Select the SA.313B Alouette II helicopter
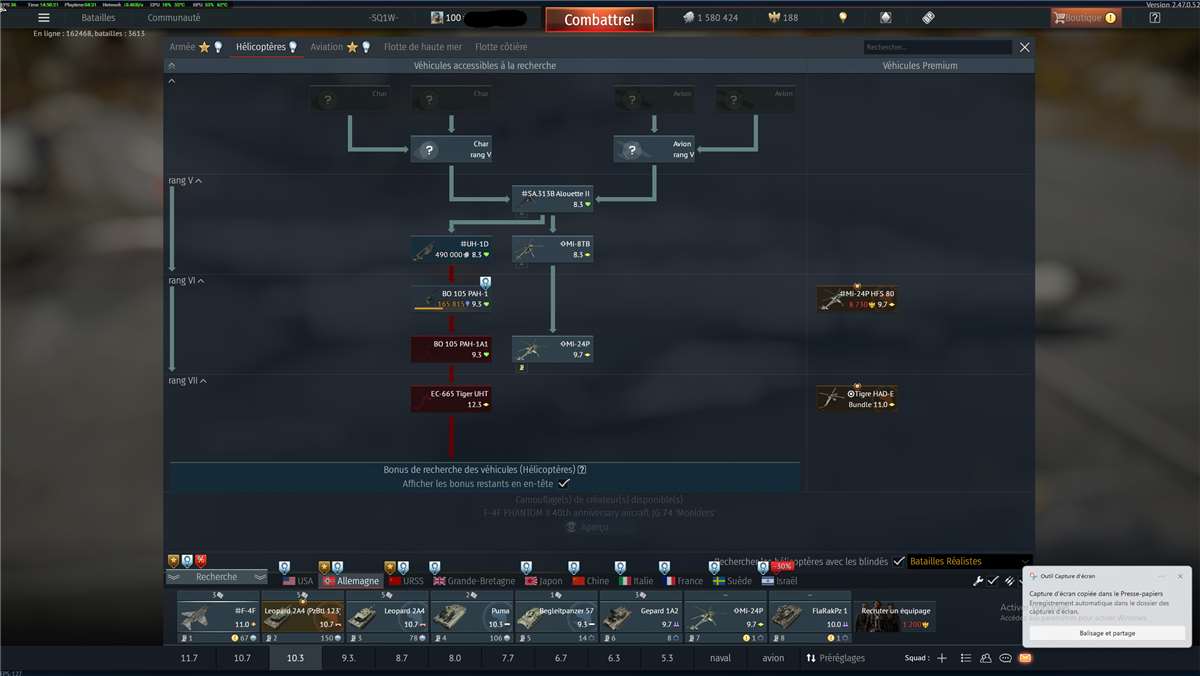 click(552, 198)
